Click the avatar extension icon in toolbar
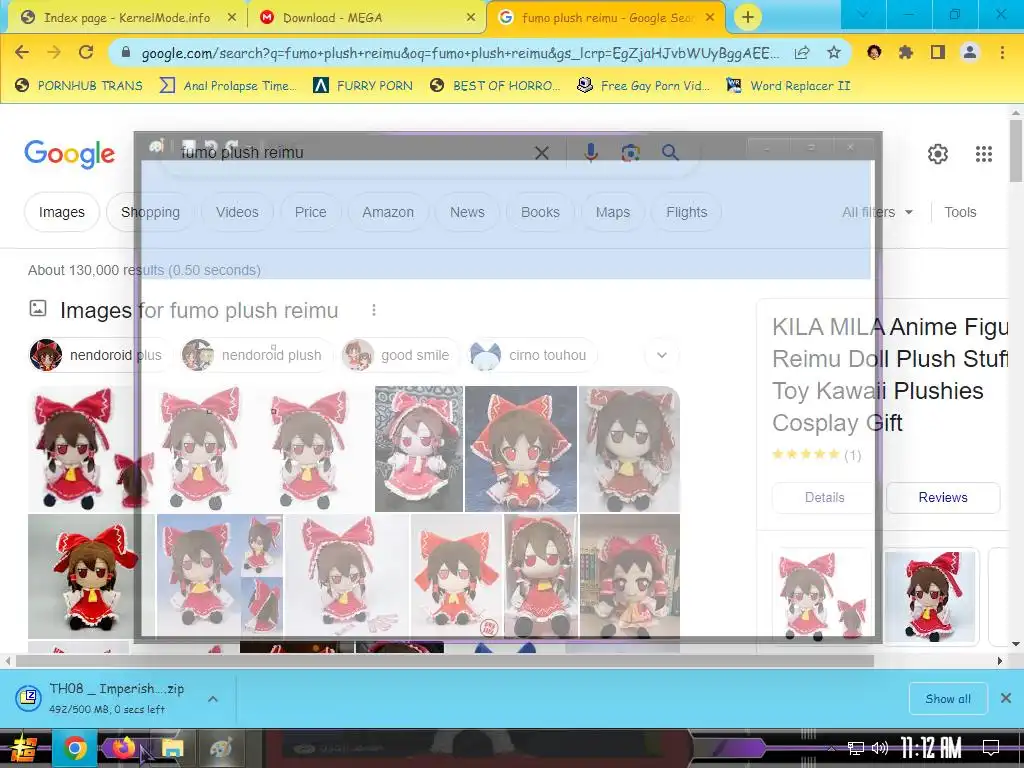Screen dimensions: 1024x768 [x=874, y=52]
